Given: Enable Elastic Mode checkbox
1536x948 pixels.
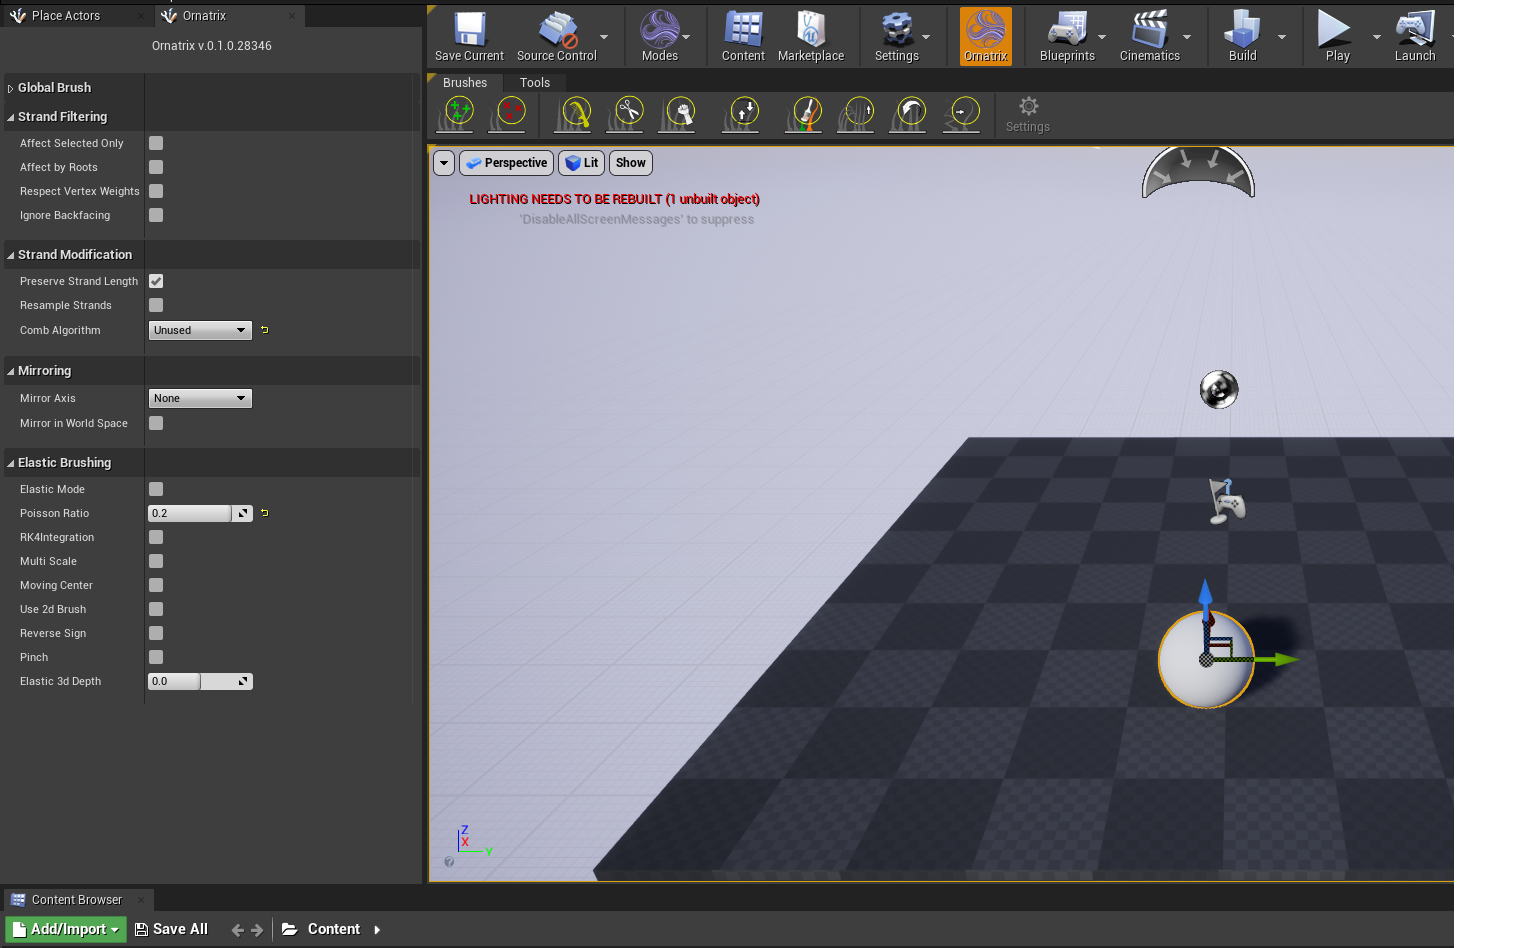Looking at the screenshot, I should pos(156,489).
